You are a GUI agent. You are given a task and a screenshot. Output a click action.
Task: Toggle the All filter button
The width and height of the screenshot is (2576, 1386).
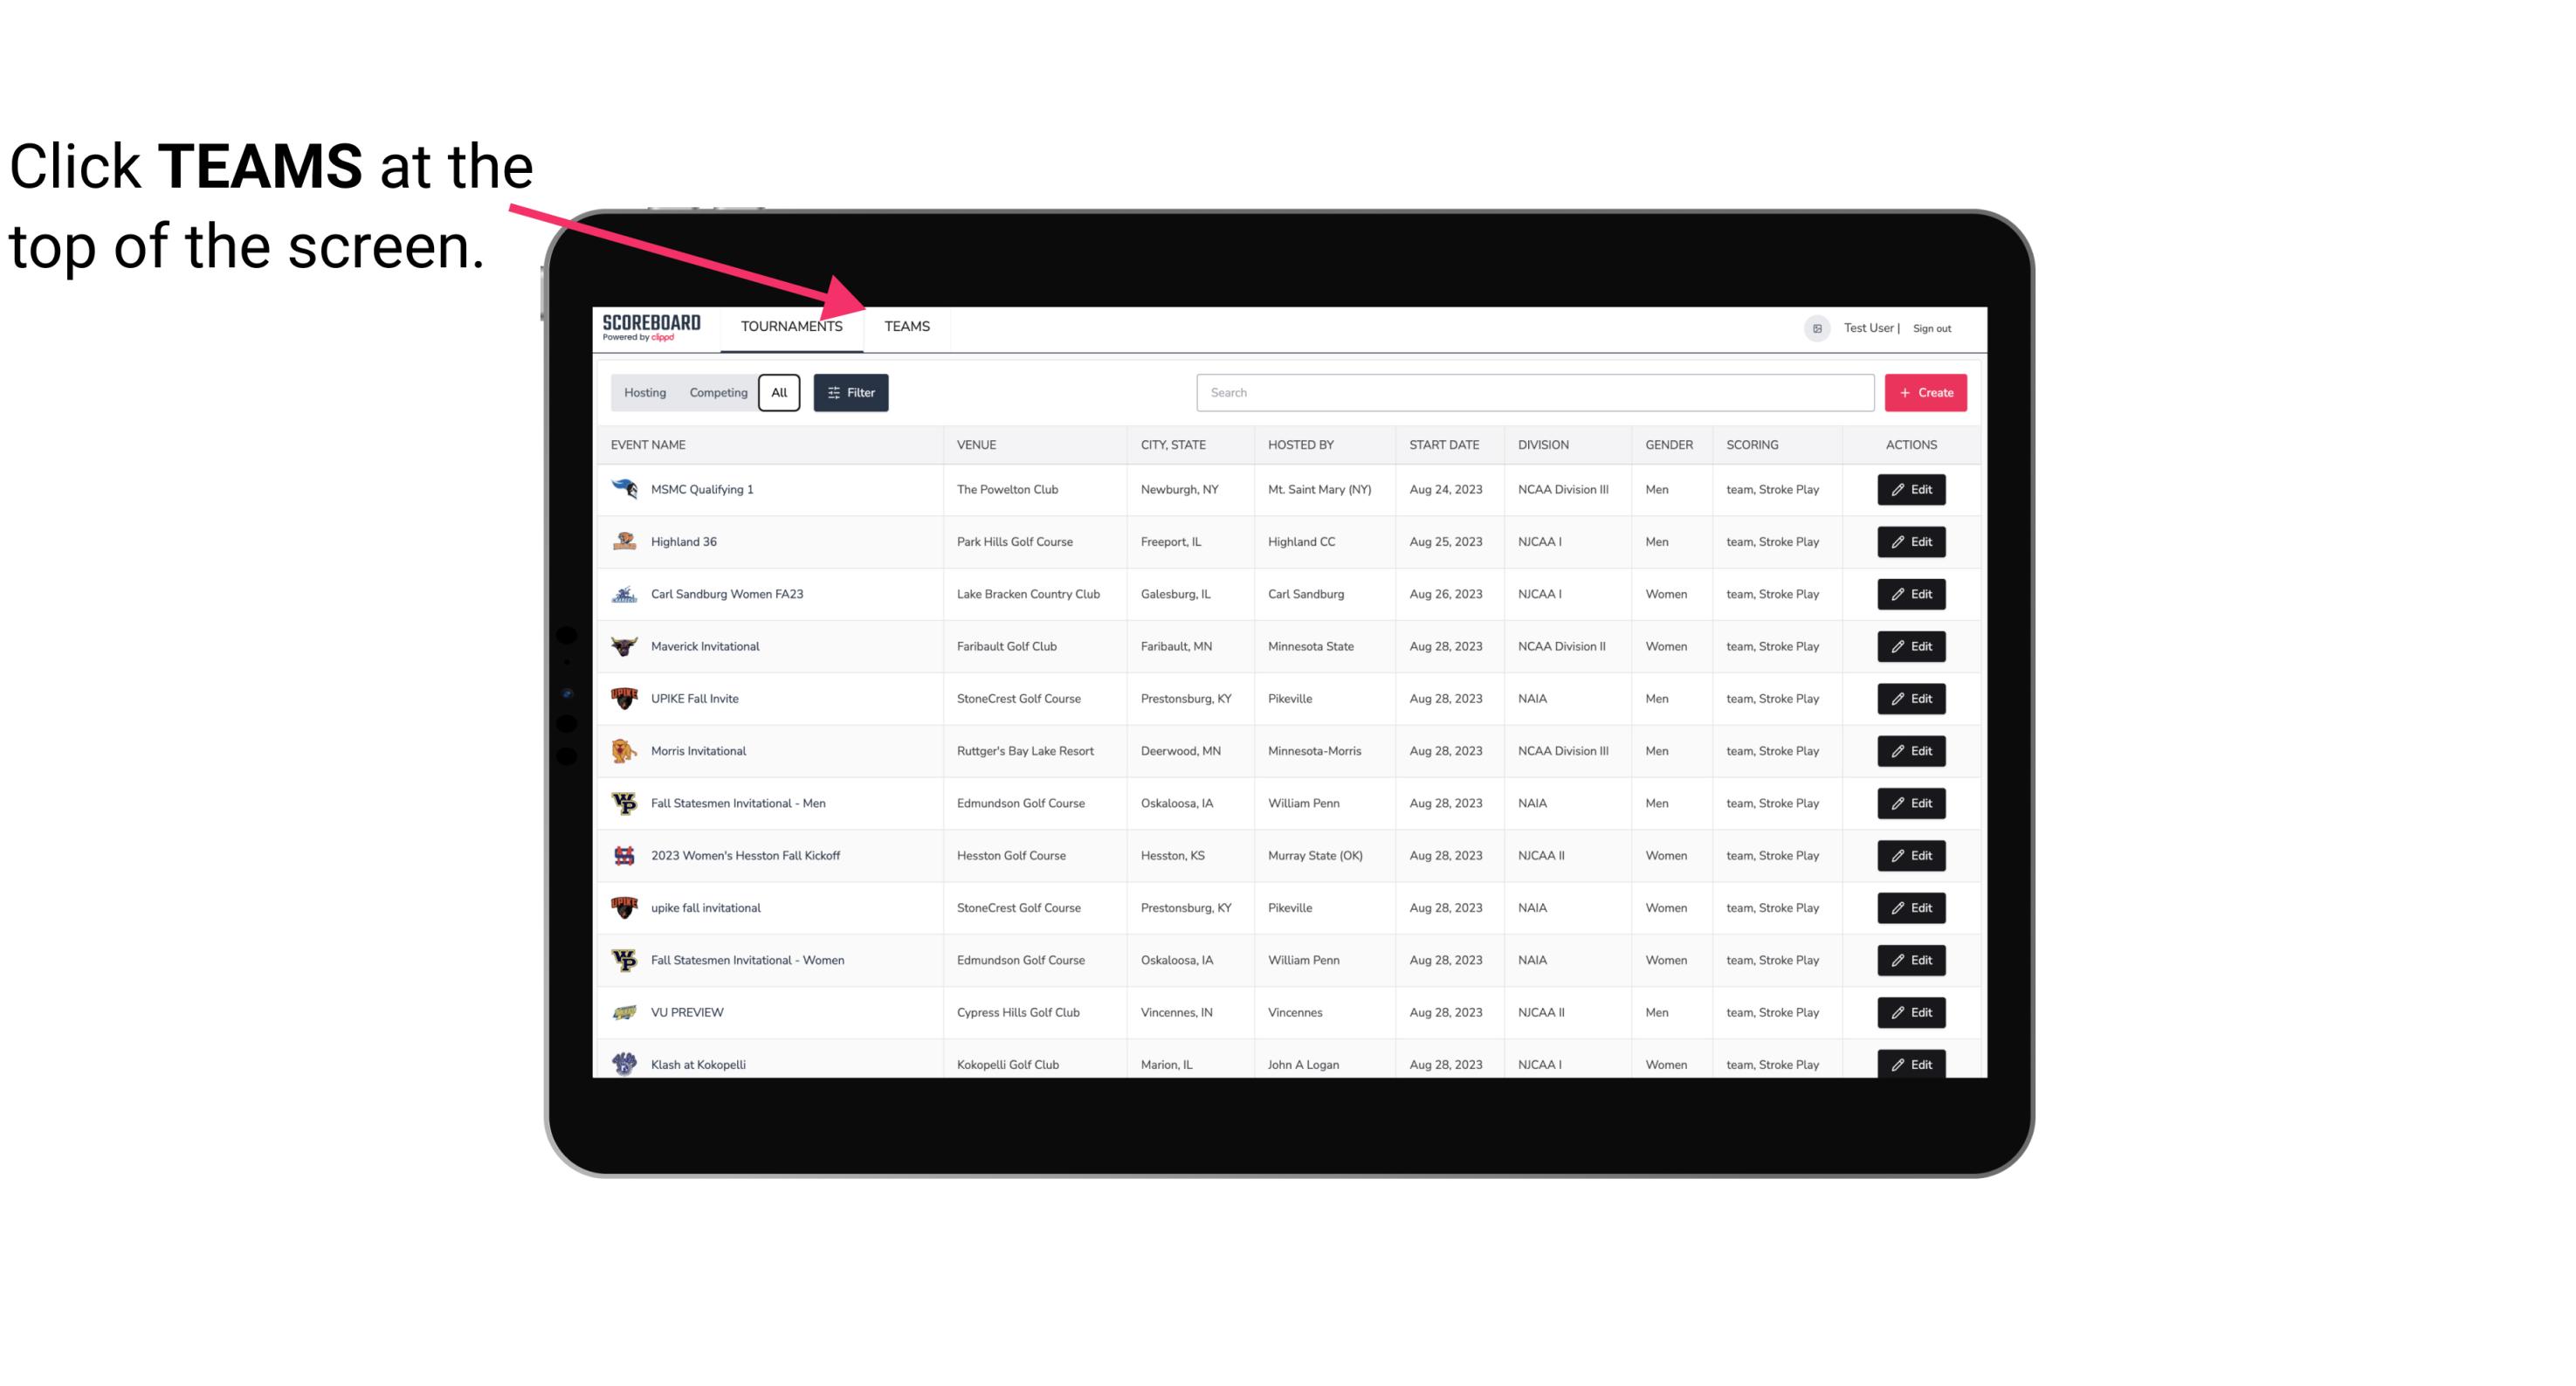[x=778, y=391]
